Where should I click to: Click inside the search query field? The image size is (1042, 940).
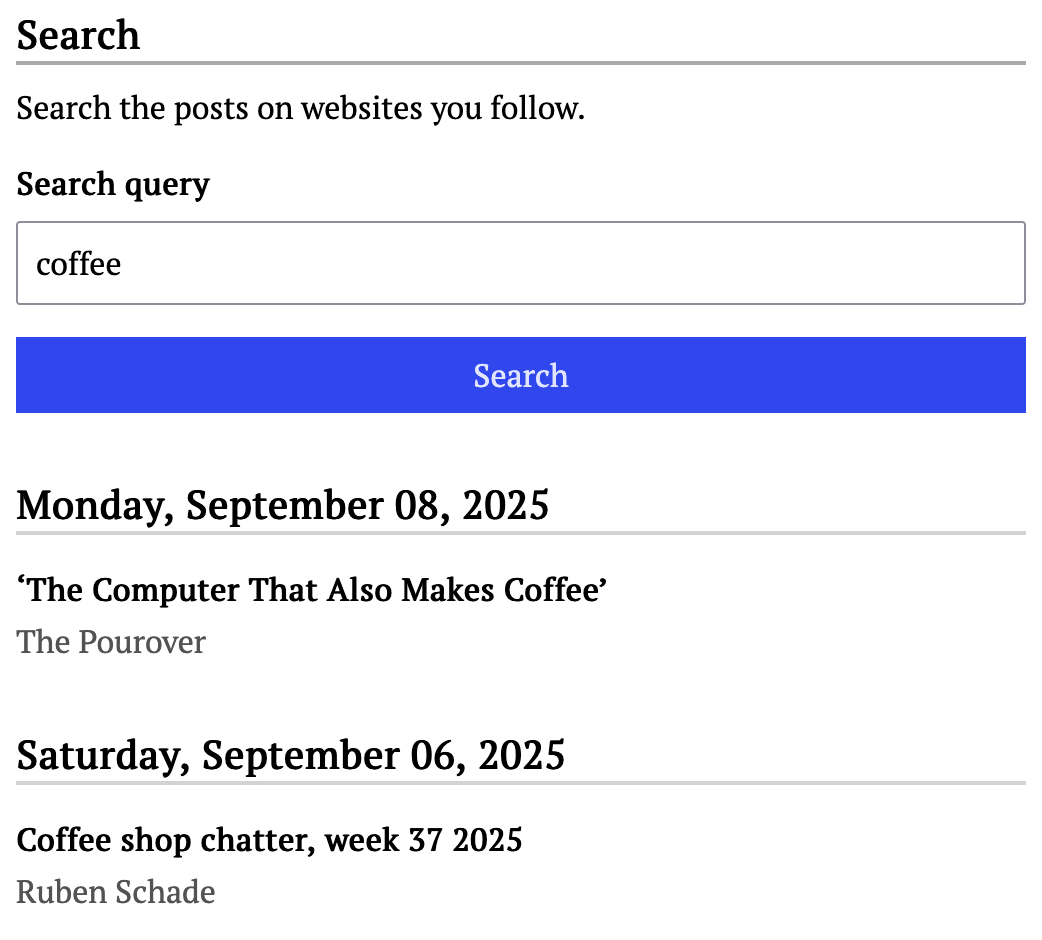point(520,263)
